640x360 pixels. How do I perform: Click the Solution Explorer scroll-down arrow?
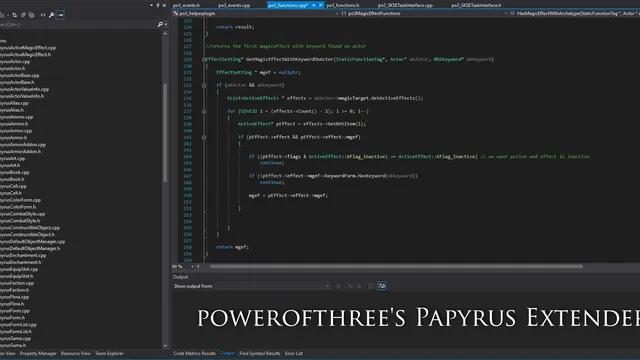165,346
